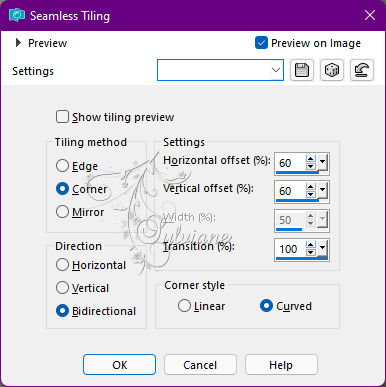Choose Vertical direction option
386x387 pixels.
62,288
